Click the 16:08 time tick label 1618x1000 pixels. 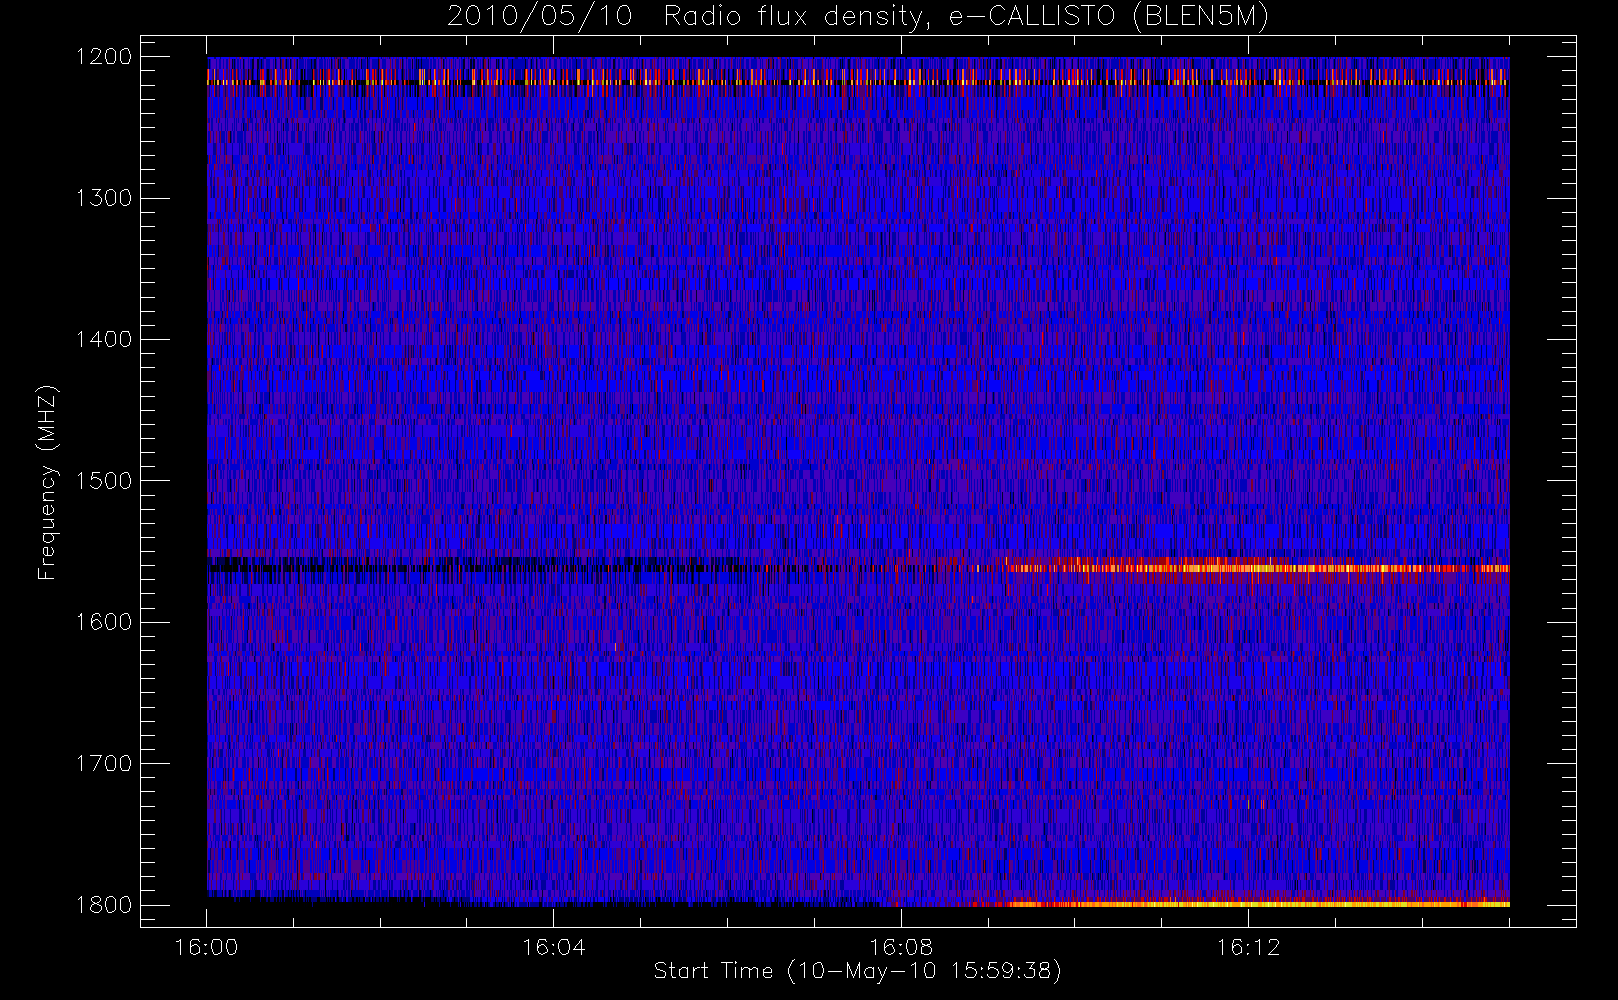coord(900,947)
